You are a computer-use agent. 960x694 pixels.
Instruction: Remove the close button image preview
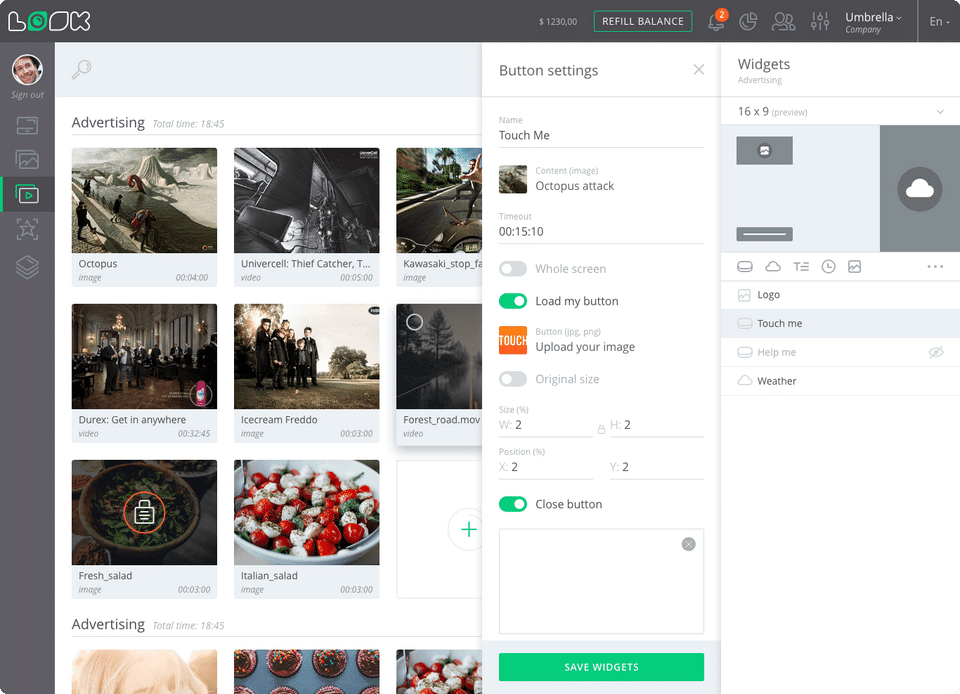pyautogui.click(x=689, y=544)
